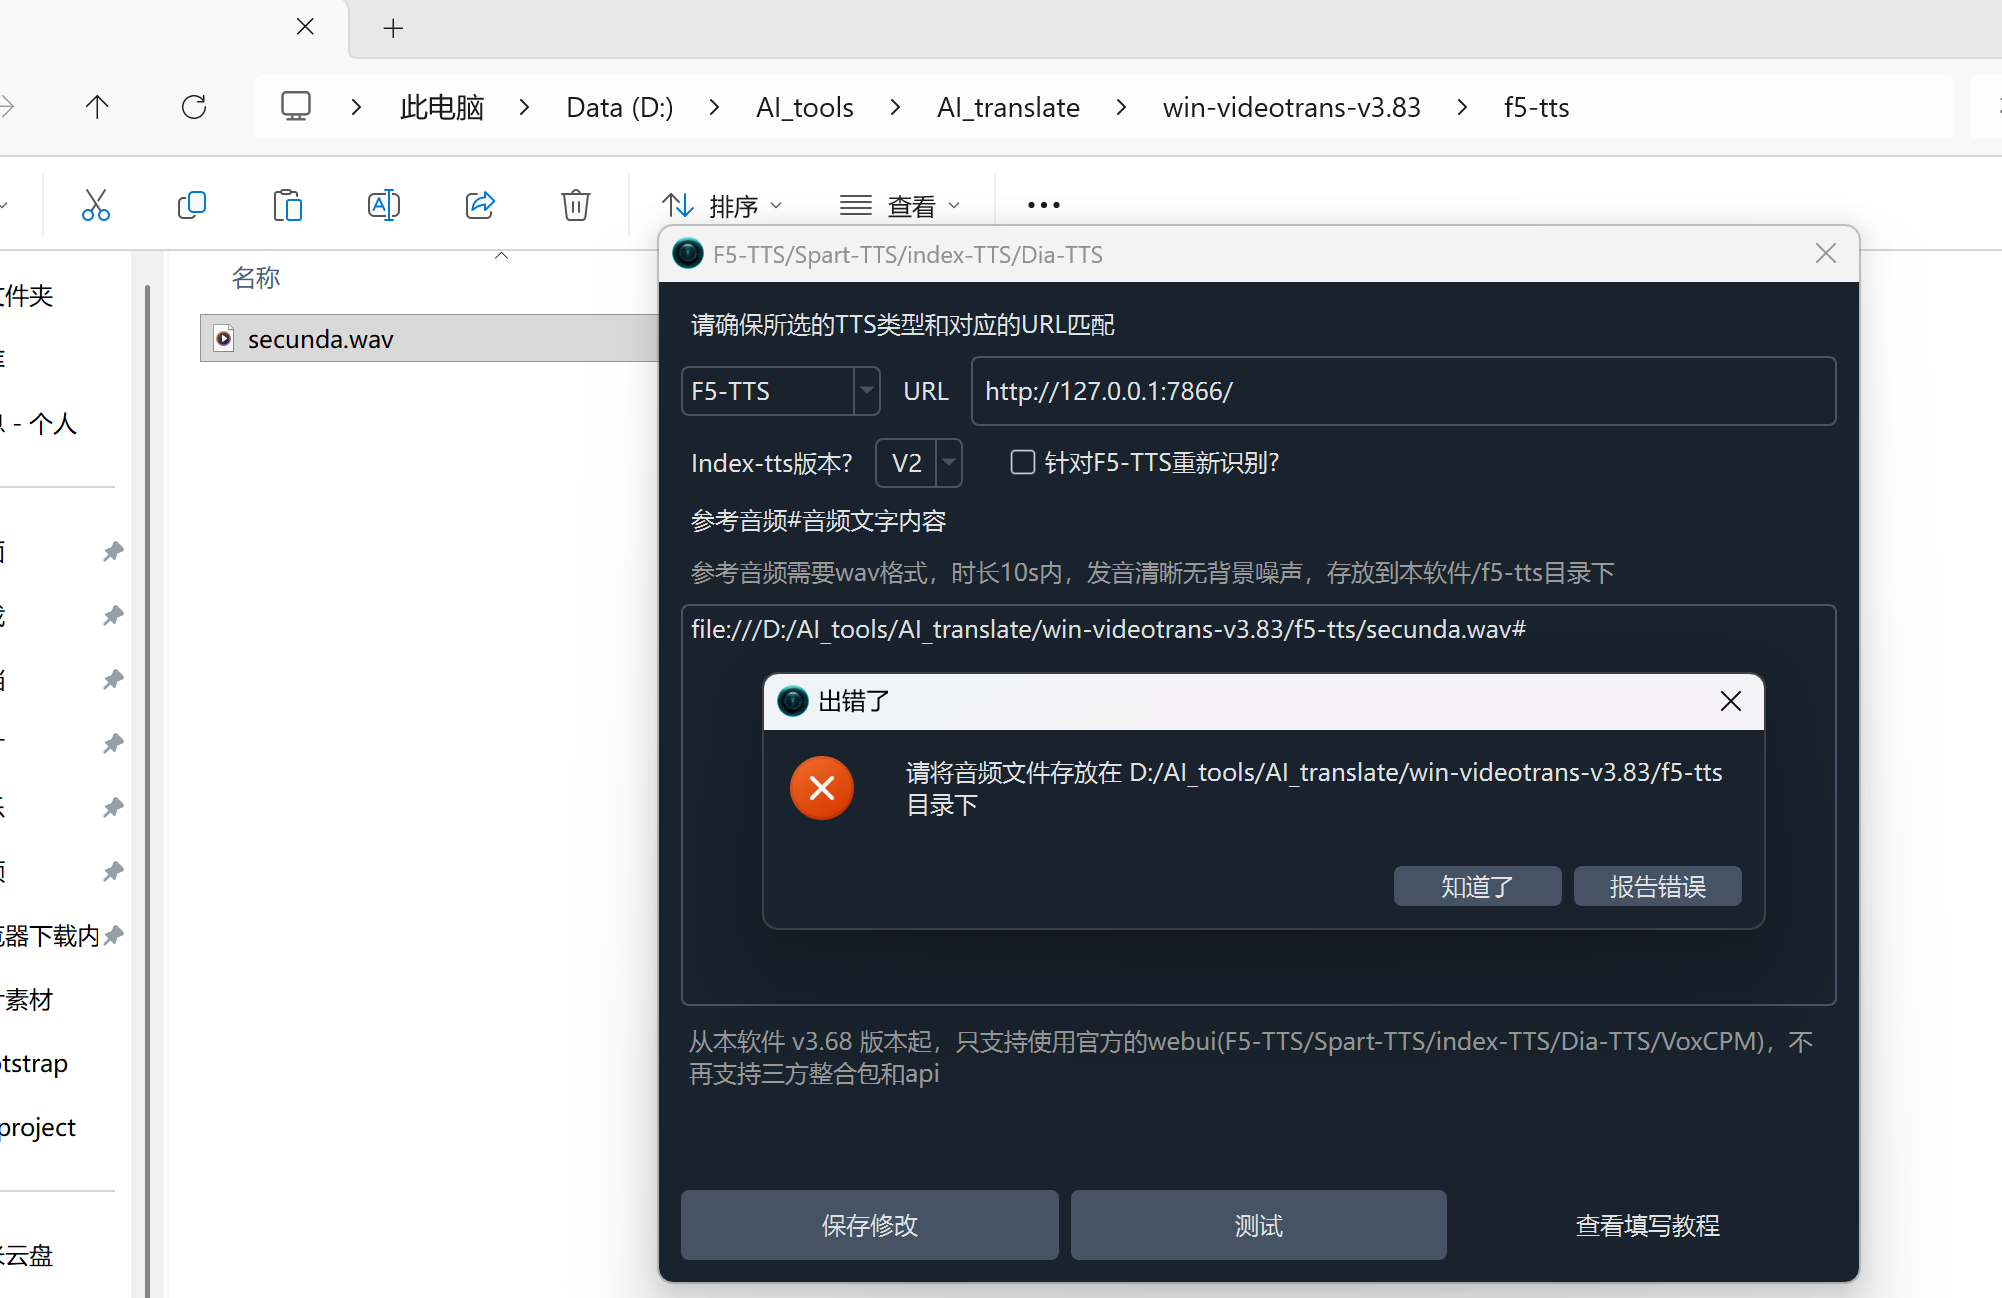Select the secunda.wav file

pyautogui.click(x=320, y=339)
